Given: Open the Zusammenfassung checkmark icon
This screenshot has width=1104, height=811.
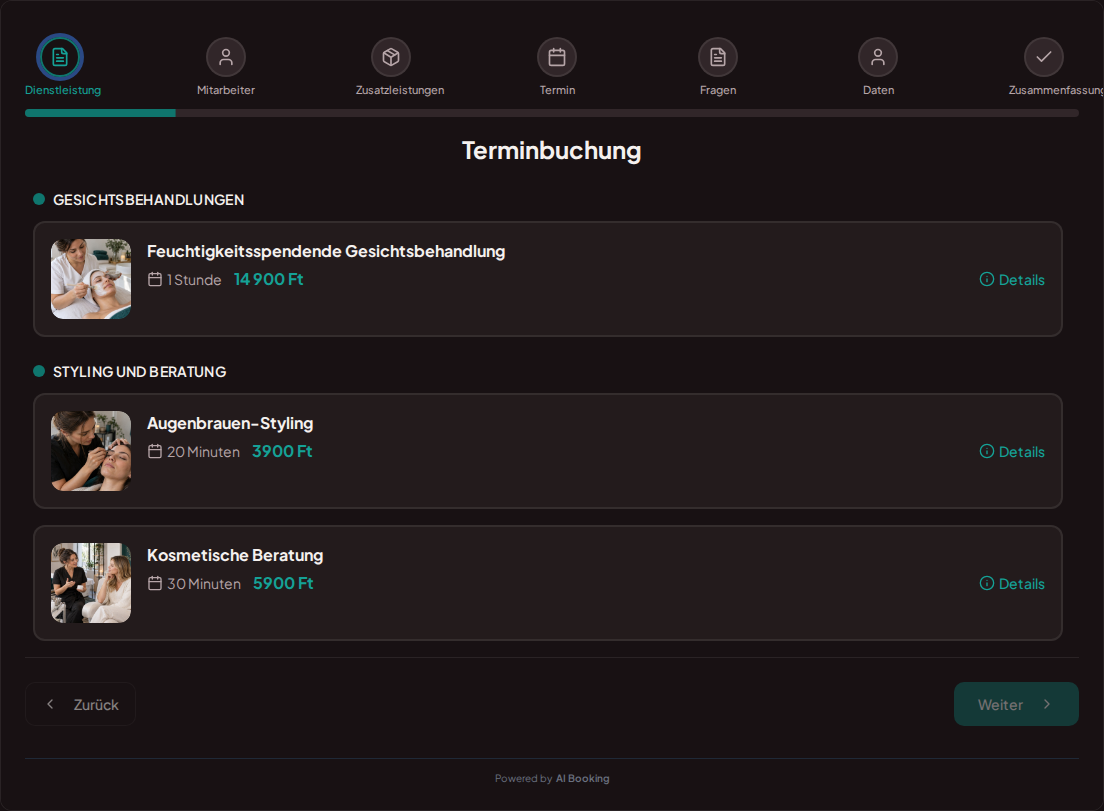Looking at the screenshot, I should [x=1044, y=57].
